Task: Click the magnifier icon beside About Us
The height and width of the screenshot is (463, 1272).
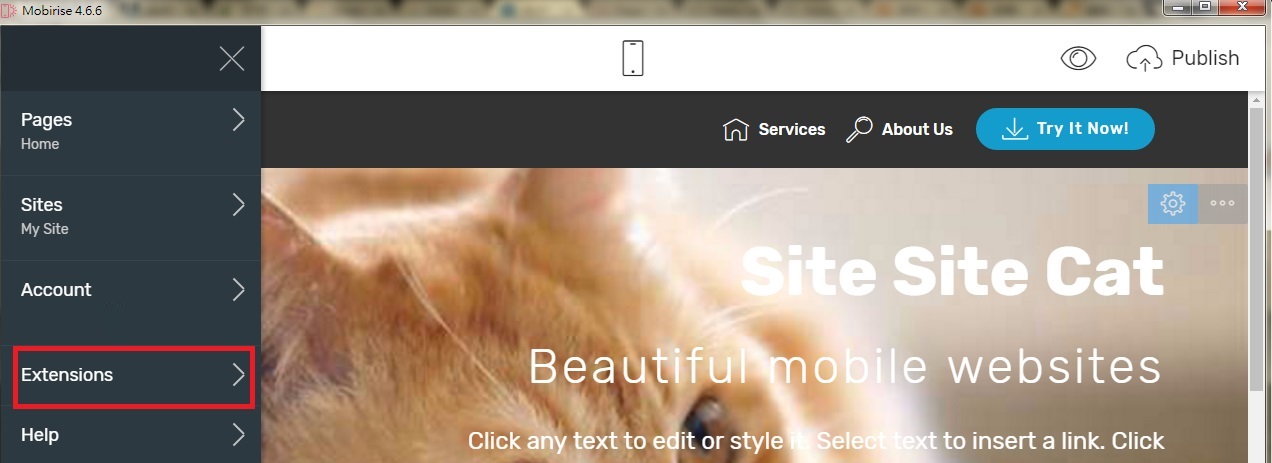Action: [859, 130]
